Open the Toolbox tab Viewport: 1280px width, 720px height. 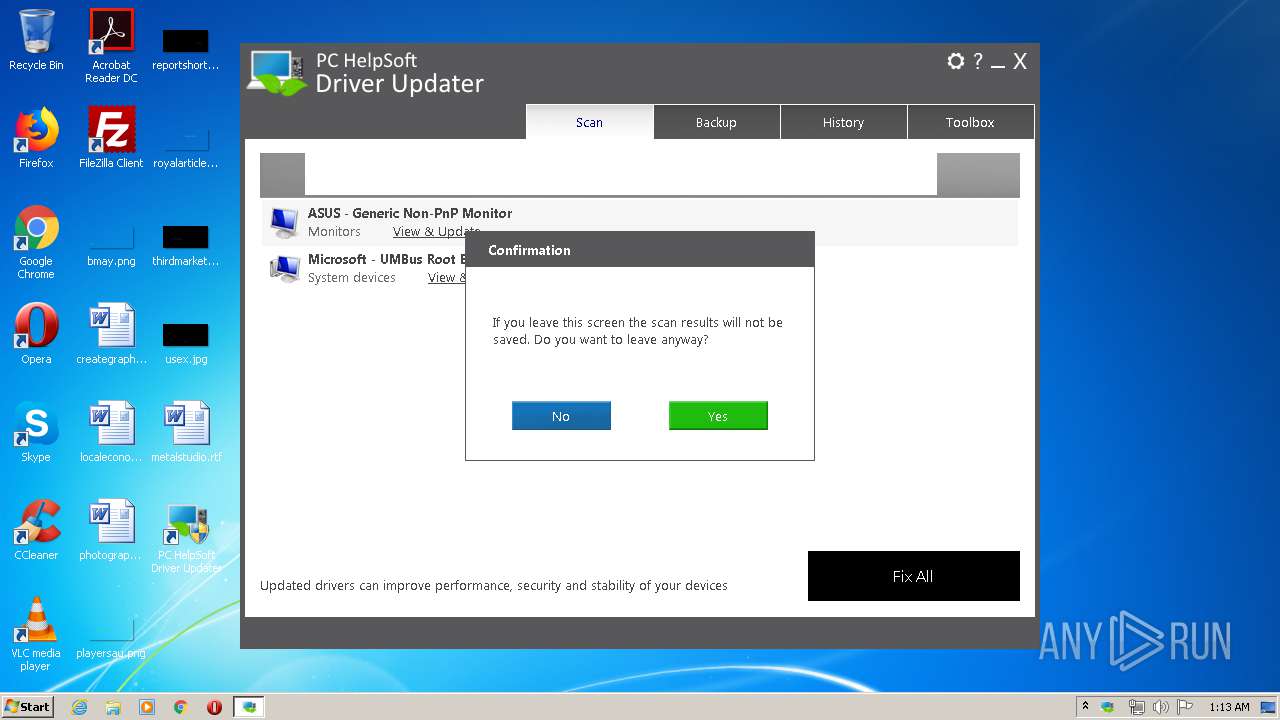click(x=970, y=122)
